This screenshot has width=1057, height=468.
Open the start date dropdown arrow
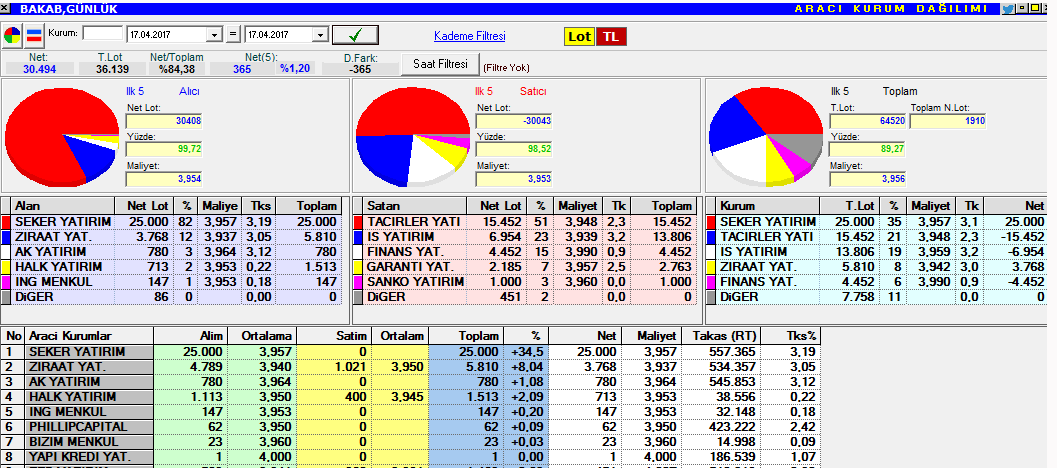click(215, 35)
